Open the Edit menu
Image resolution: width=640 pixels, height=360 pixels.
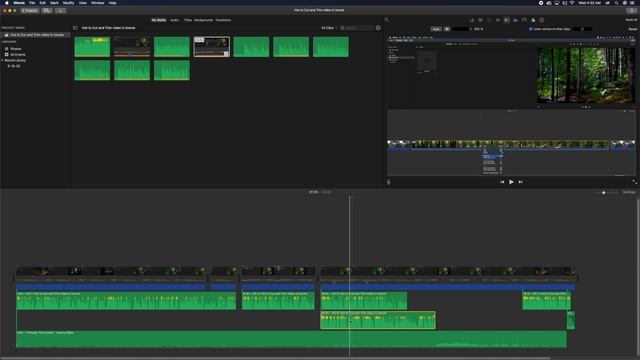coord(42,3)
